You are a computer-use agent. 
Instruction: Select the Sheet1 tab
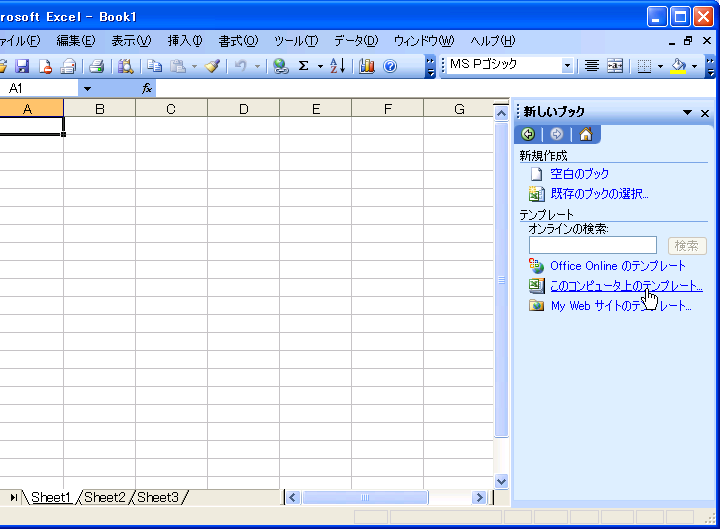point(51,497)
